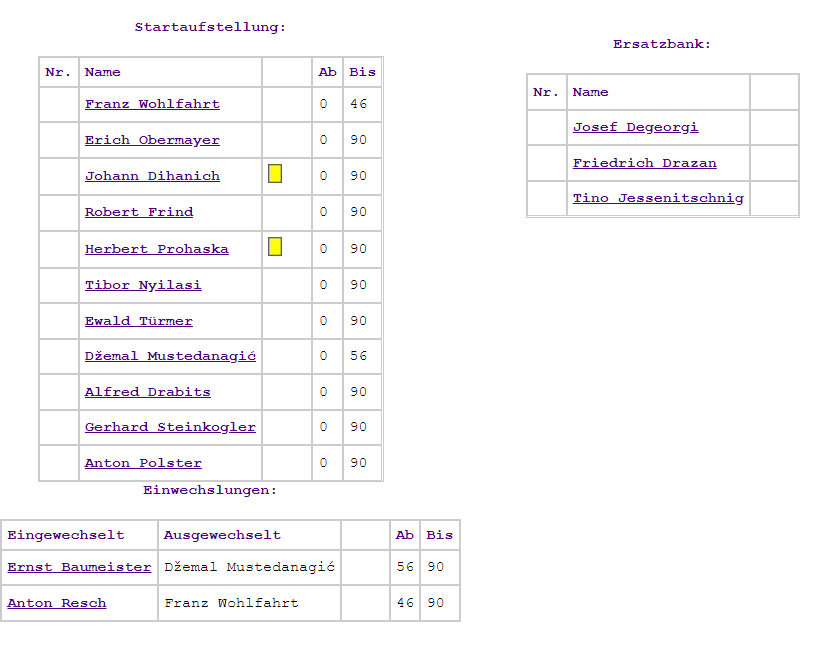The width and height of the screenshot is (838, 660).
Task: Open Gerhard Steinkogler player page
Action: tap(170, 427)
